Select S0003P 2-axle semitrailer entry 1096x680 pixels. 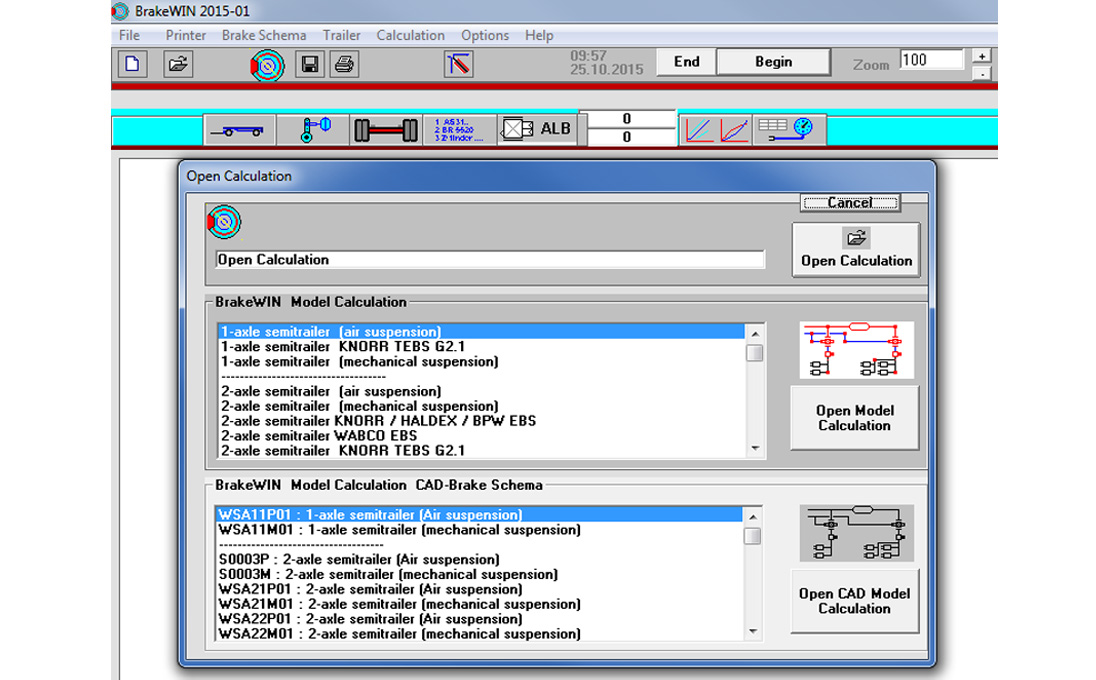pos(479,560)
